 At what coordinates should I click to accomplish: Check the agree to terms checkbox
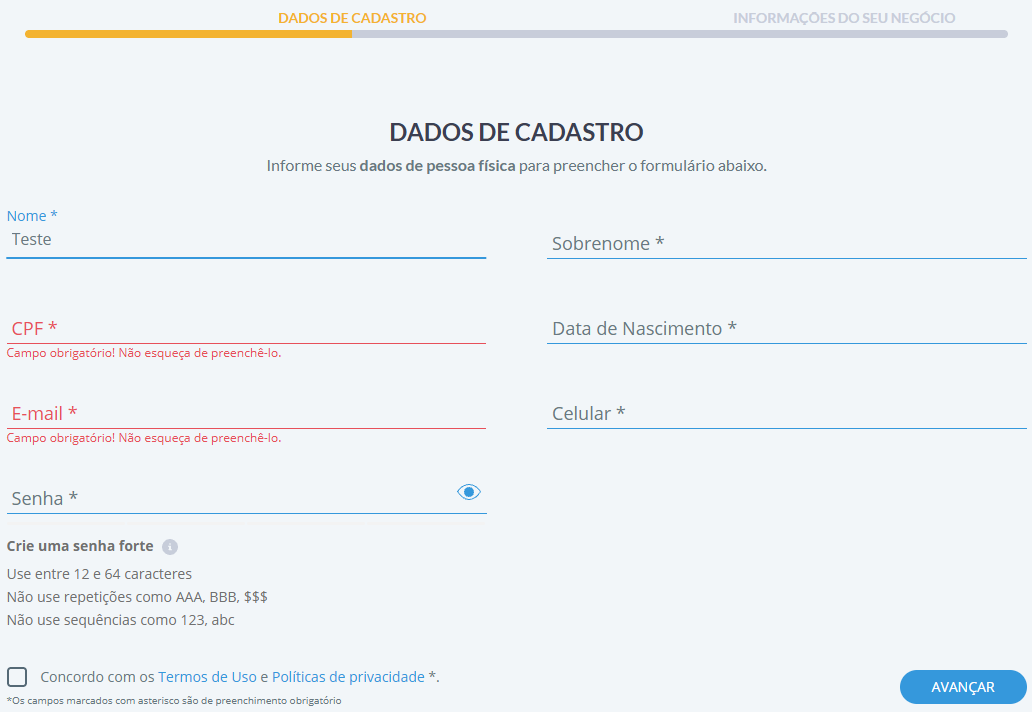(x=17, y=677)
